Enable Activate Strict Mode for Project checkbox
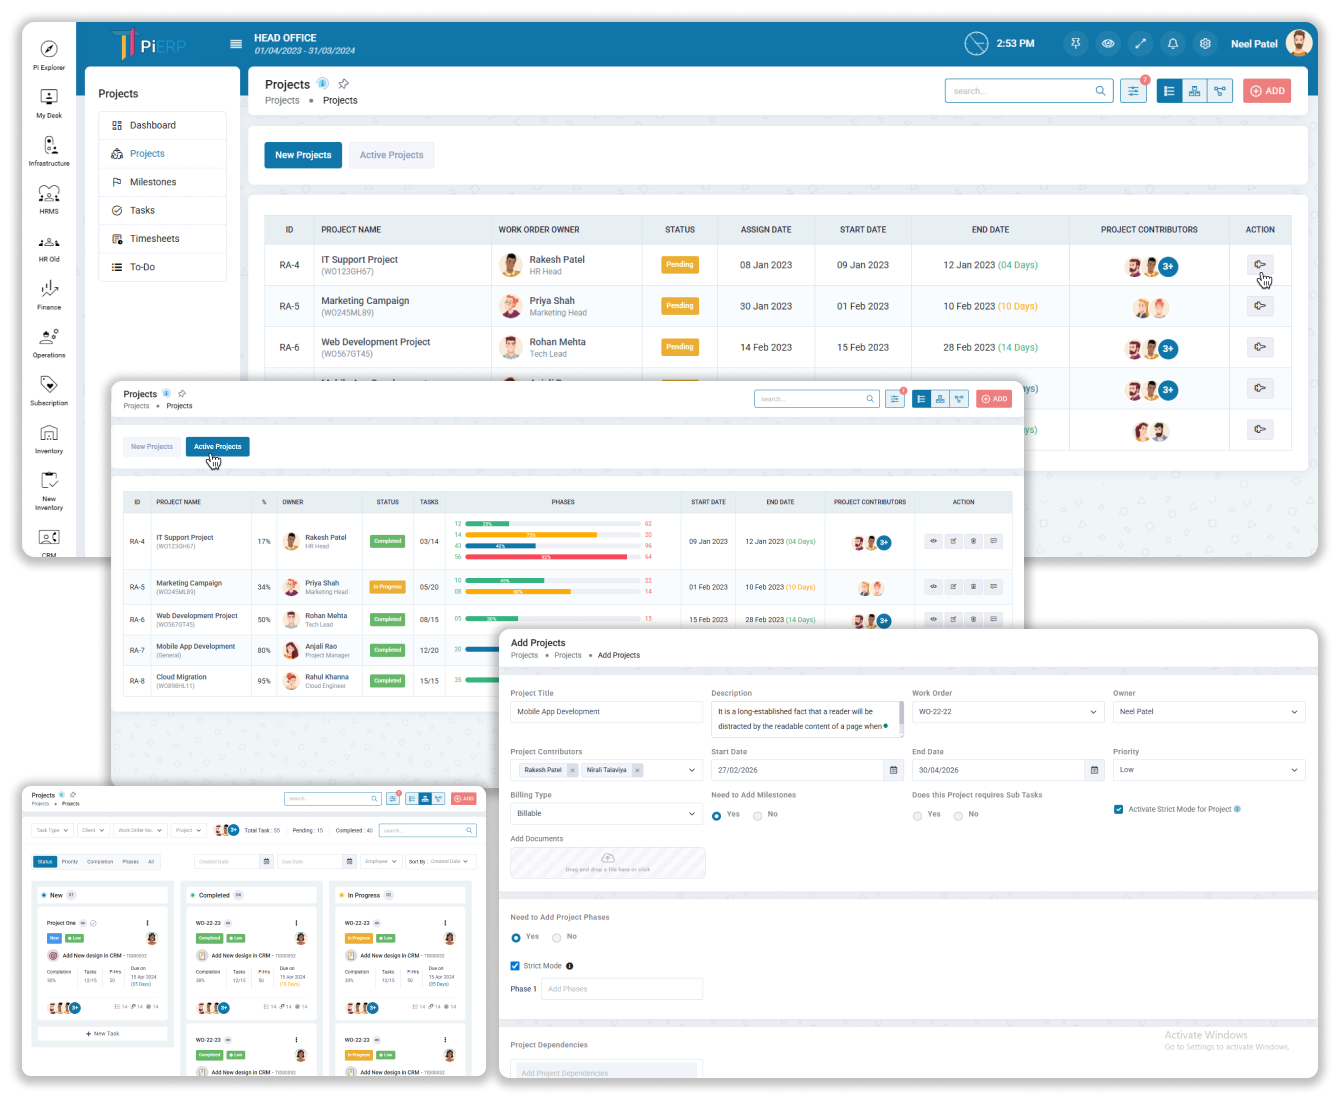The height and width of the screenshot is (1100, 1340). click(x=1118, y=809)
